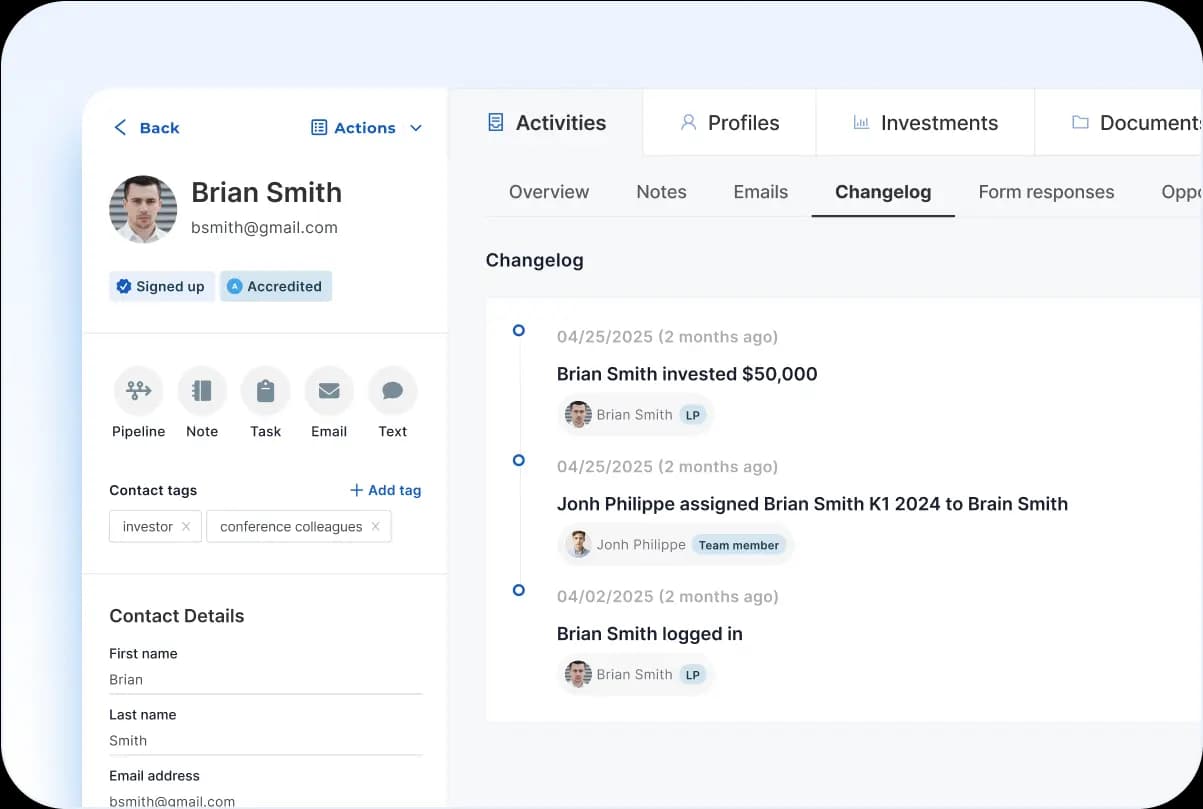
Task: Expand the Actions dropdown menu
Action: [x=366, y=128]
